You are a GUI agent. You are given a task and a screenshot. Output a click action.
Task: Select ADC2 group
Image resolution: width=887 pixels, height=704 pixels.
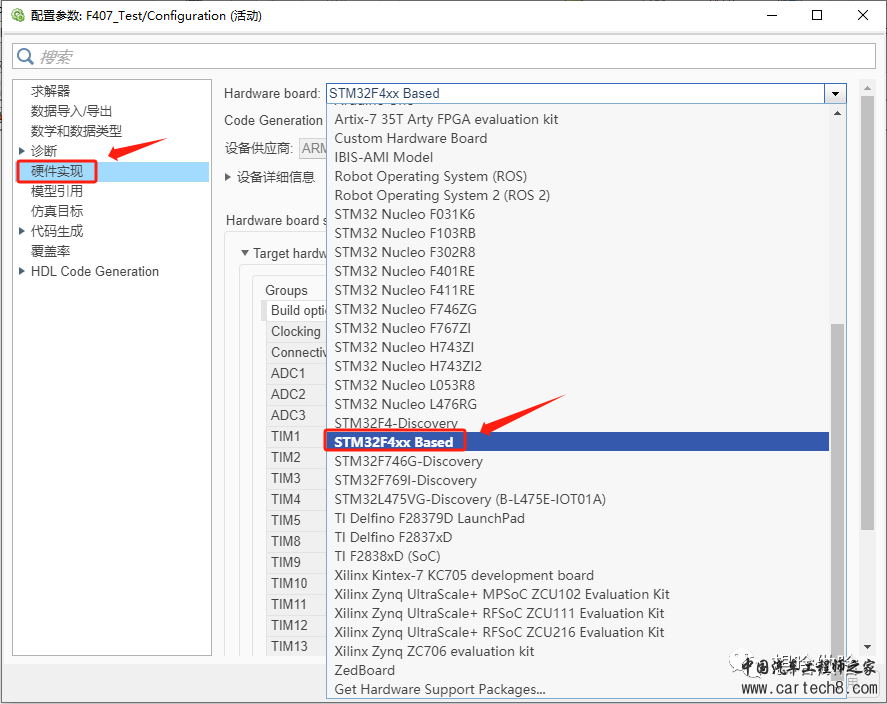(x=295, y=394)
